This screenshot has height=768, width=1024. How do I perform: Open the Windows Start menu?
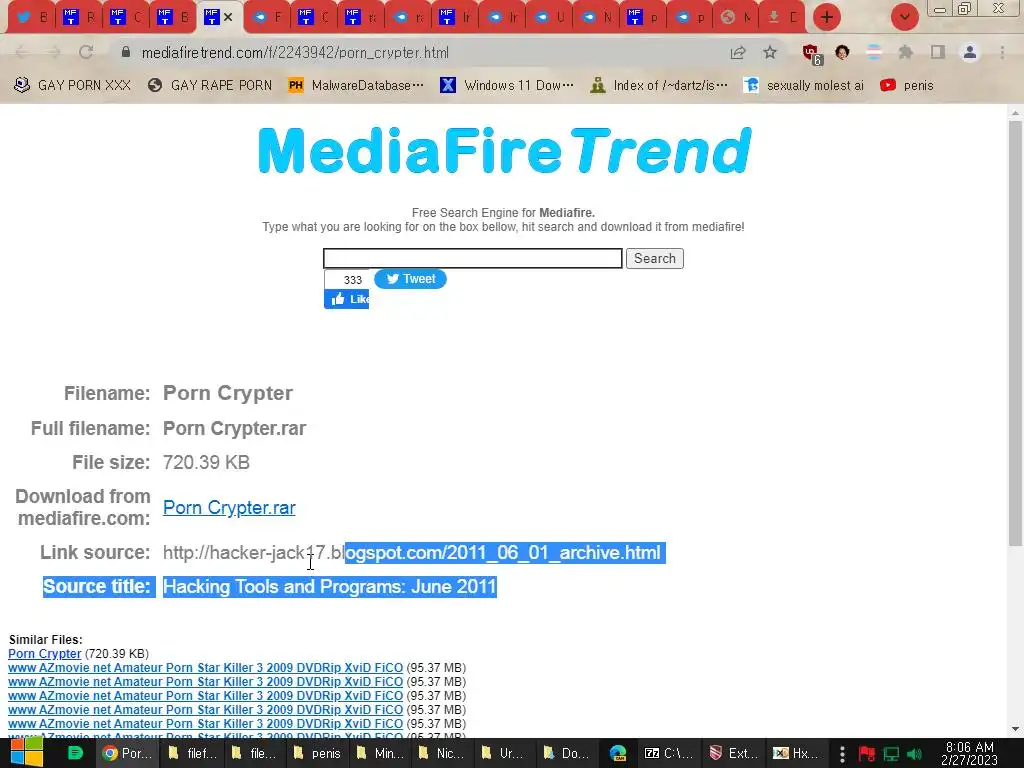(26, 753)
